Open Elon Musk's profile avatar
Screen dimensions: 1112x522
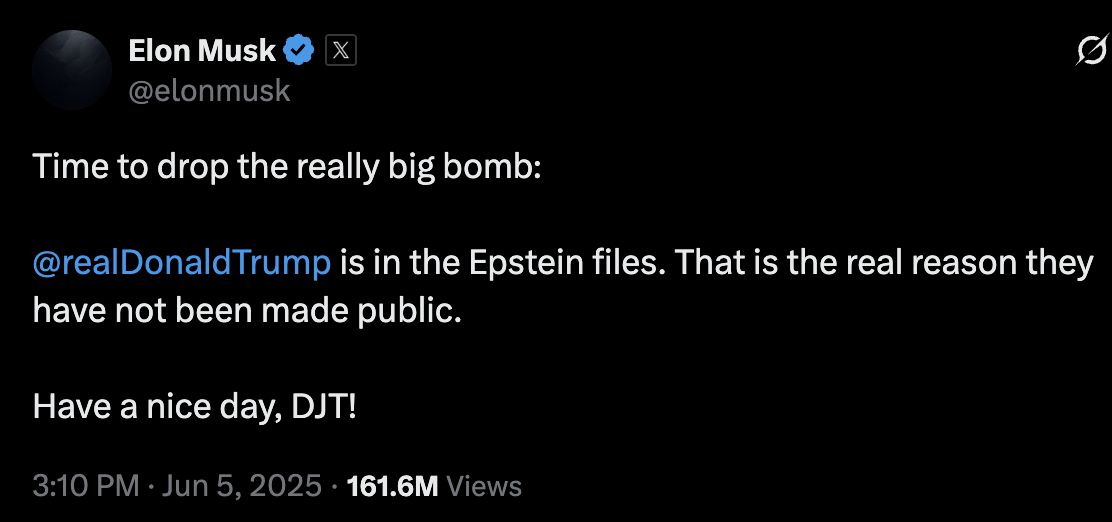[71, 70]
